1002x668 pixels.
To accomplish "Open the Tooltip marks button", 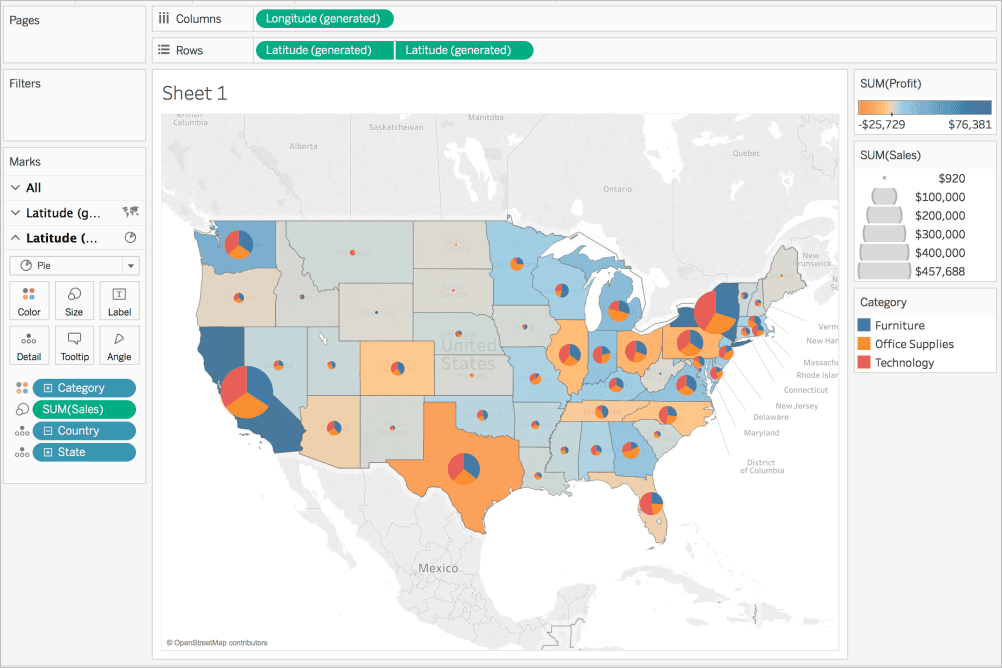I will (74, 345).
